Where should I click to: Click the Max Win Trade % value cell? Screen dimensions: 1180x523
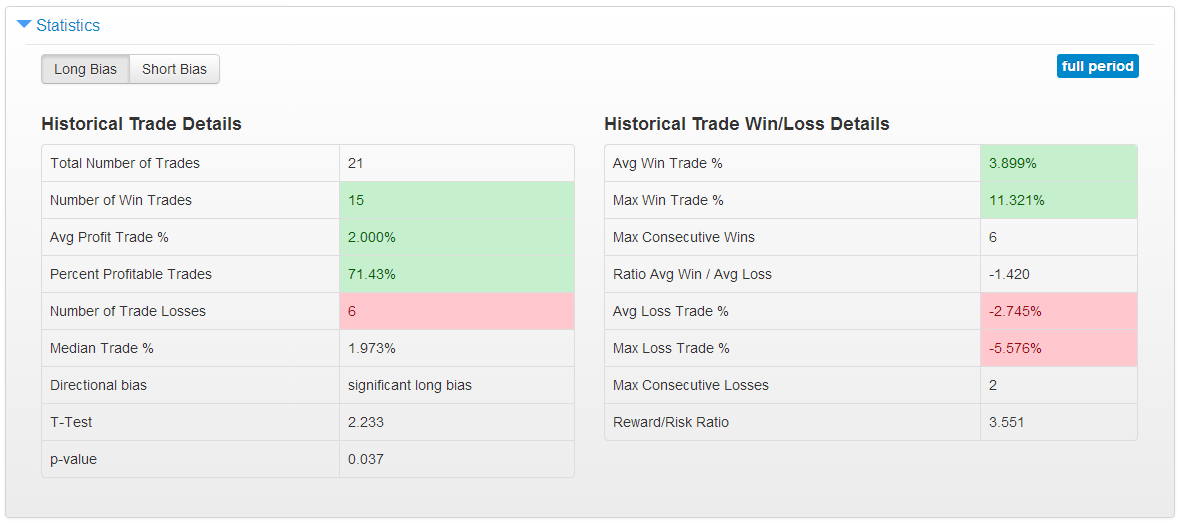click(x=1058, y=200)
